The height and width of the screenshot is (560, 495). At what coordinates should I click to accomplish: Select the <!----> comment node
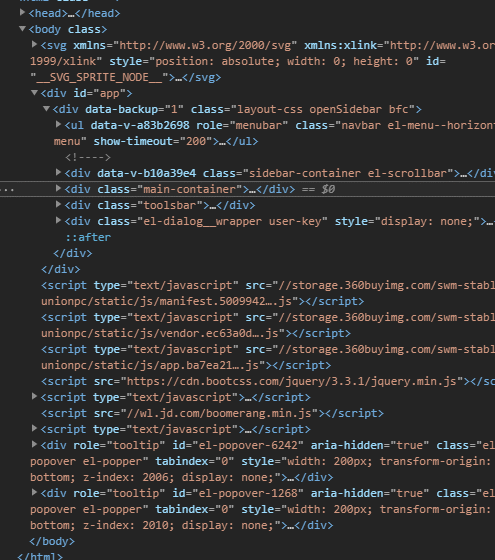point(88,157)
